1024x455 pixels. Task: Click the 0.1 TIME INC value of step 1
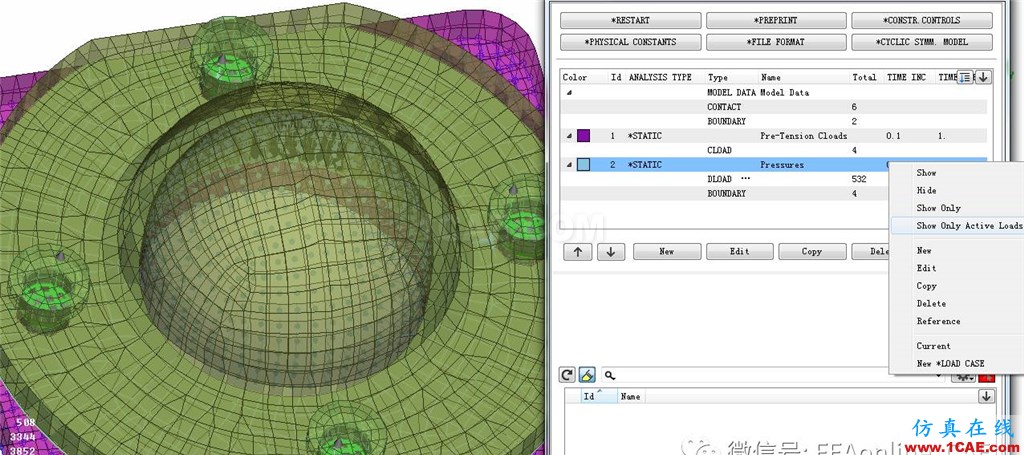(x=893, y=136)
